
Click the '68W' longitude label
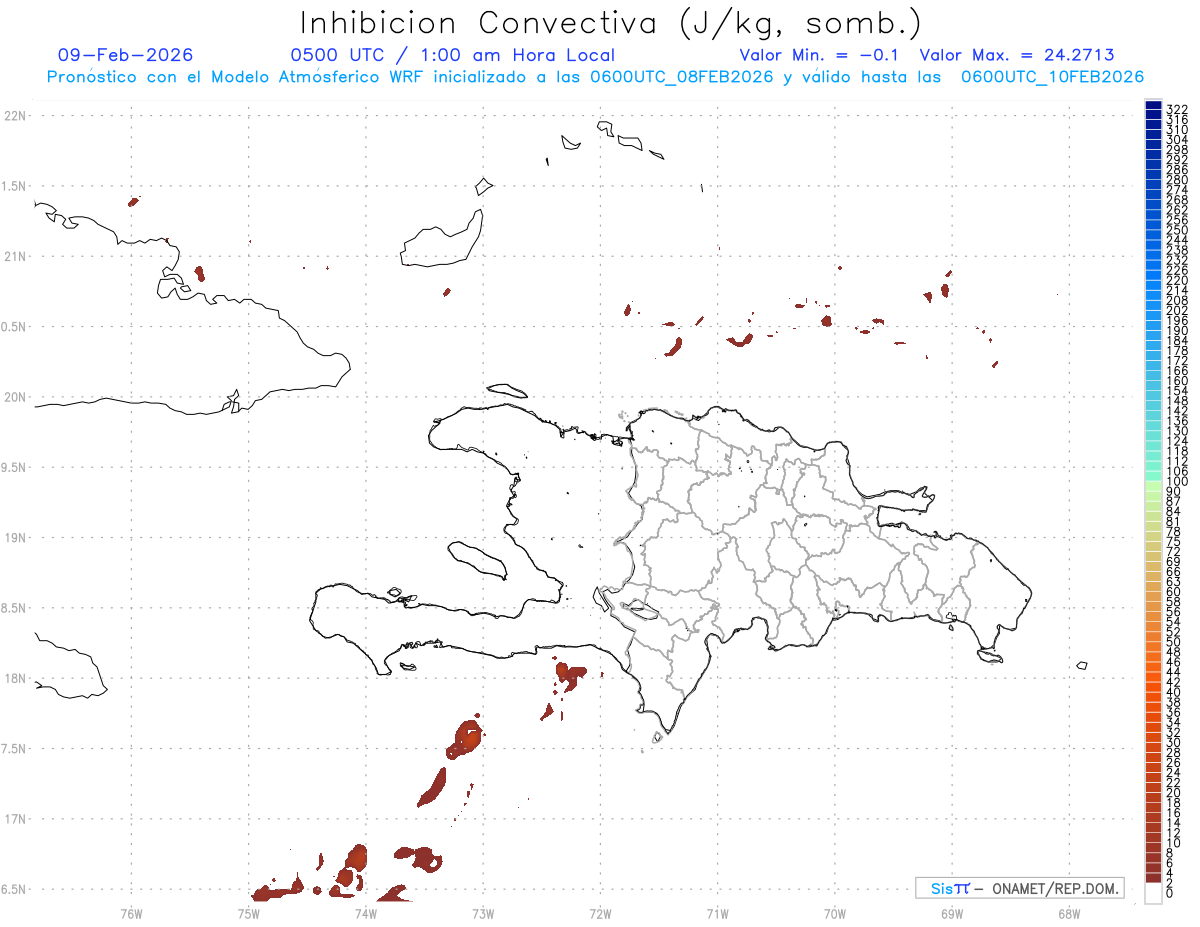tap(1069, 913)
